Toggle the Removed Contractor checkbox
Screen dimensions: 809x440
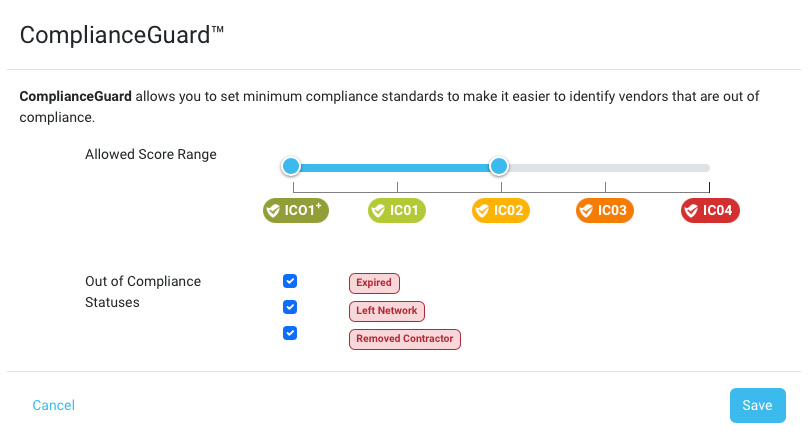coord(290,333)
